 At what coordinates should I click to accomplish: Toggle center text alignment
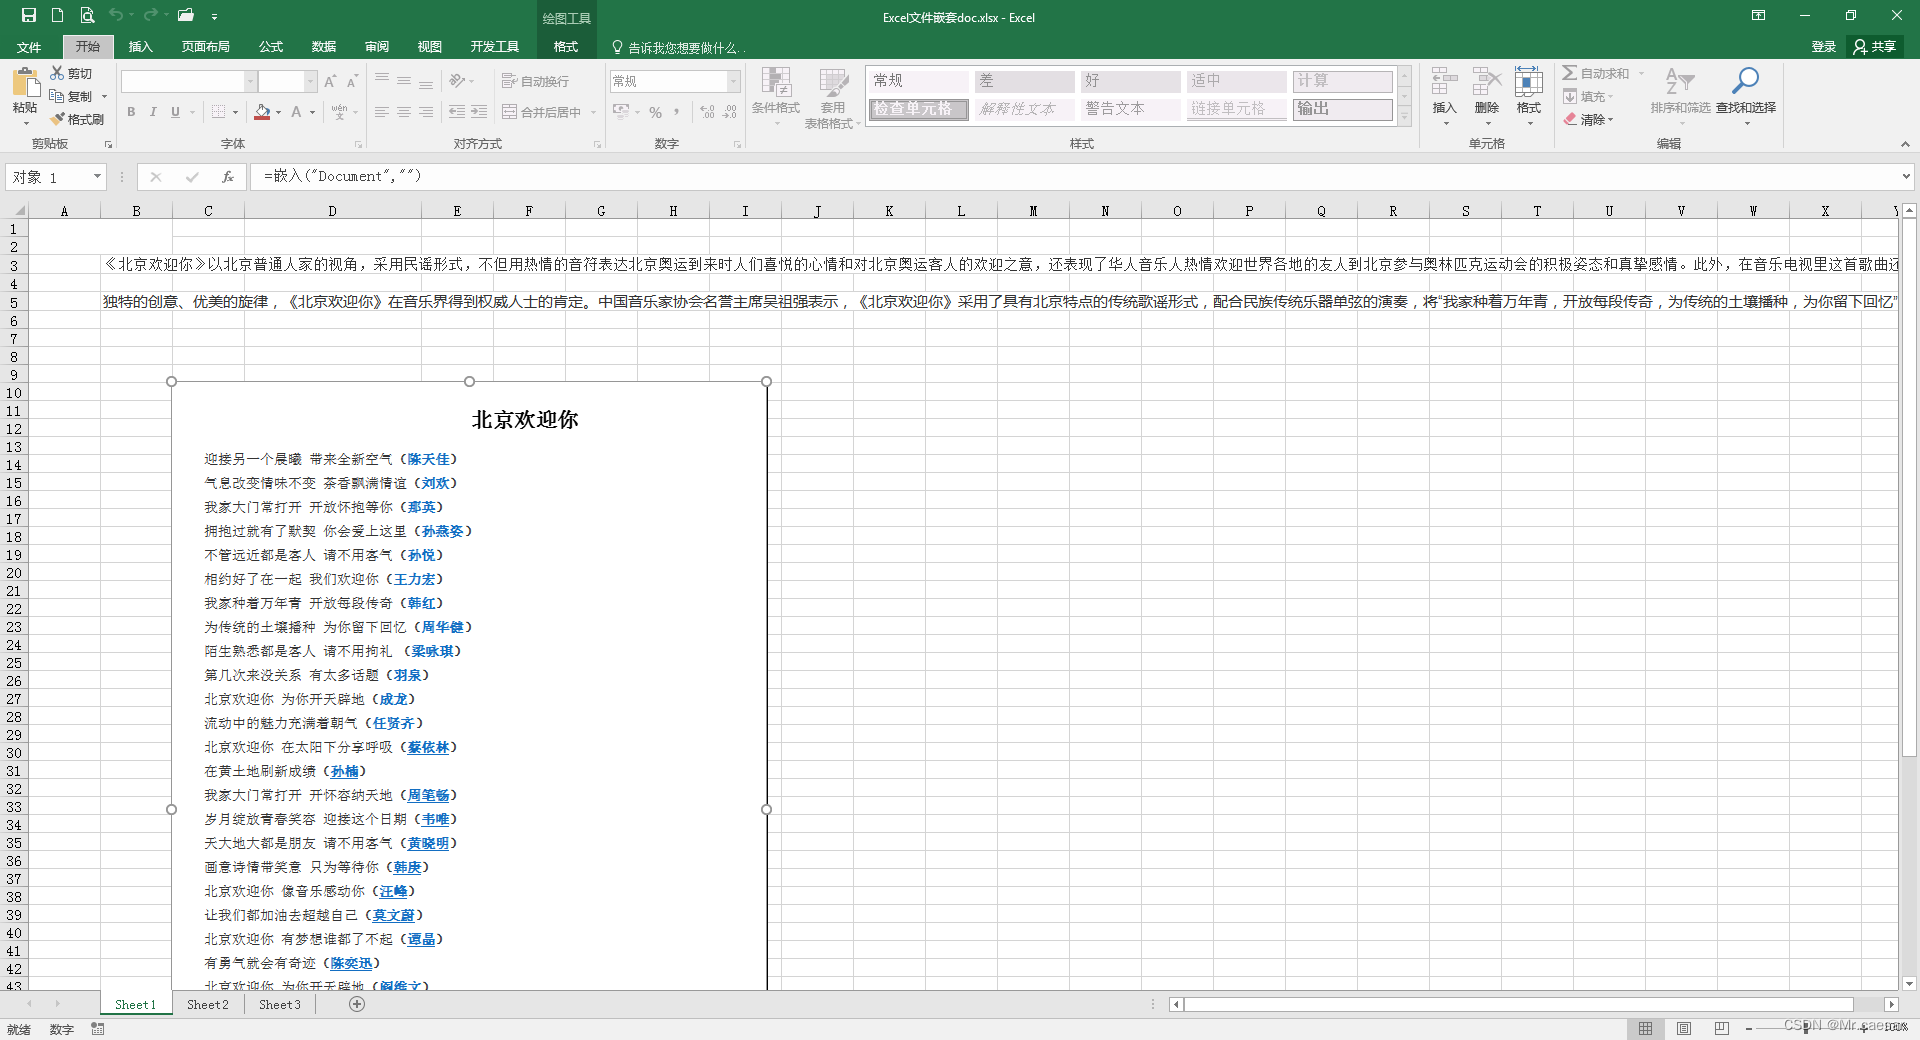(403, 112)
